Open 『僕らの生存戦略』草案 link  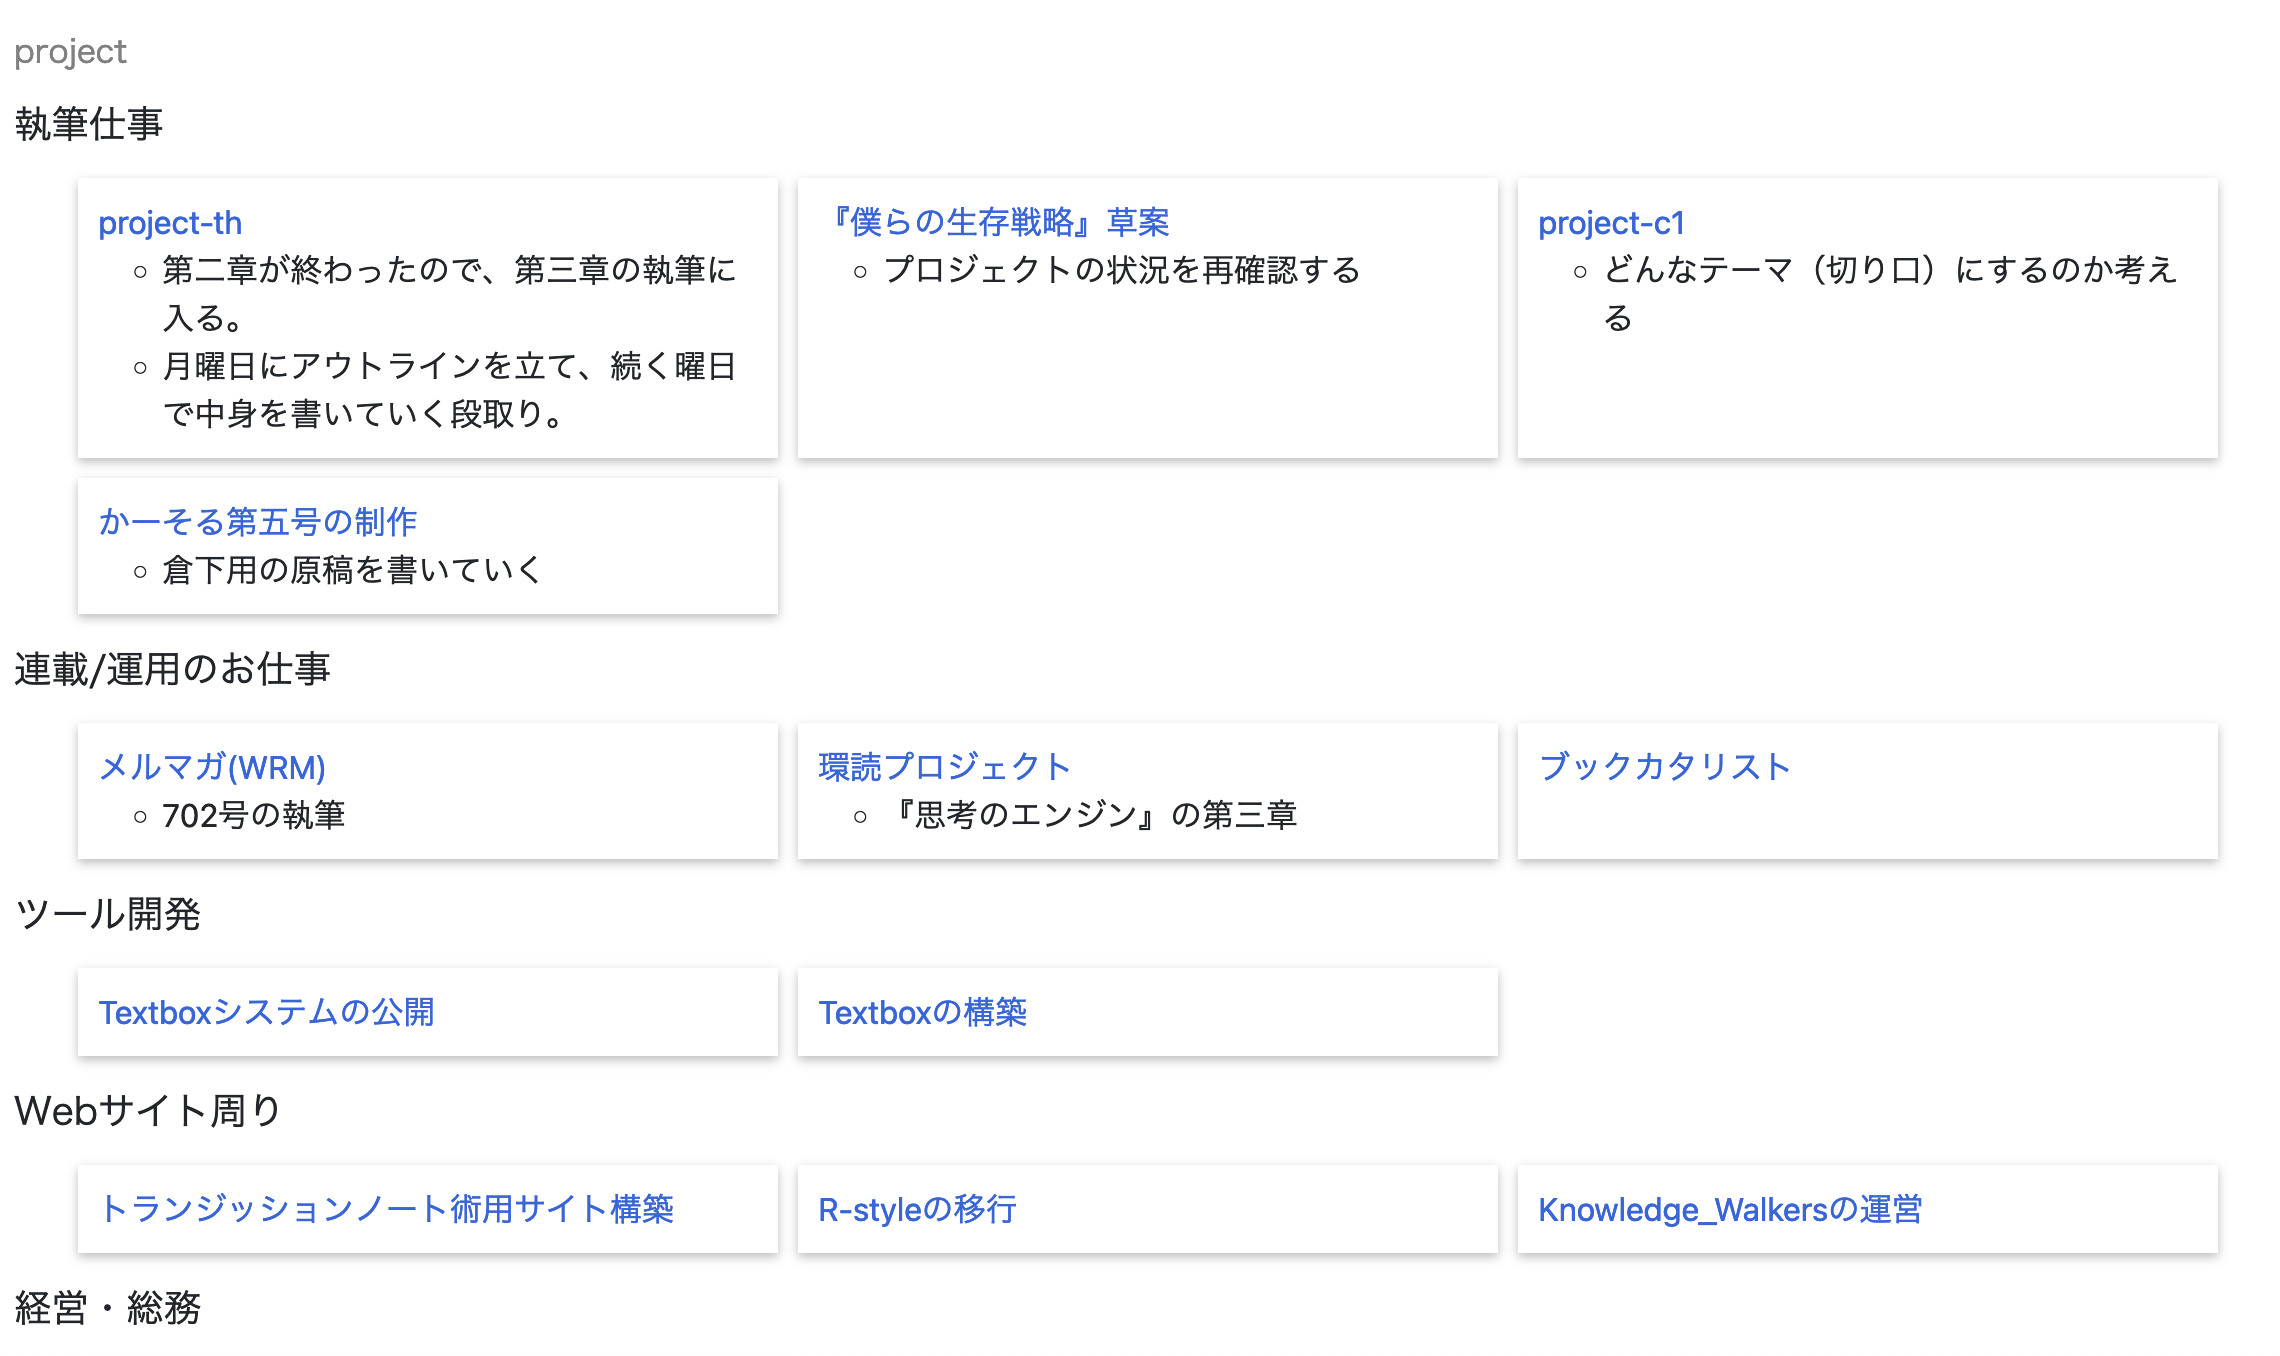point(999,222)
